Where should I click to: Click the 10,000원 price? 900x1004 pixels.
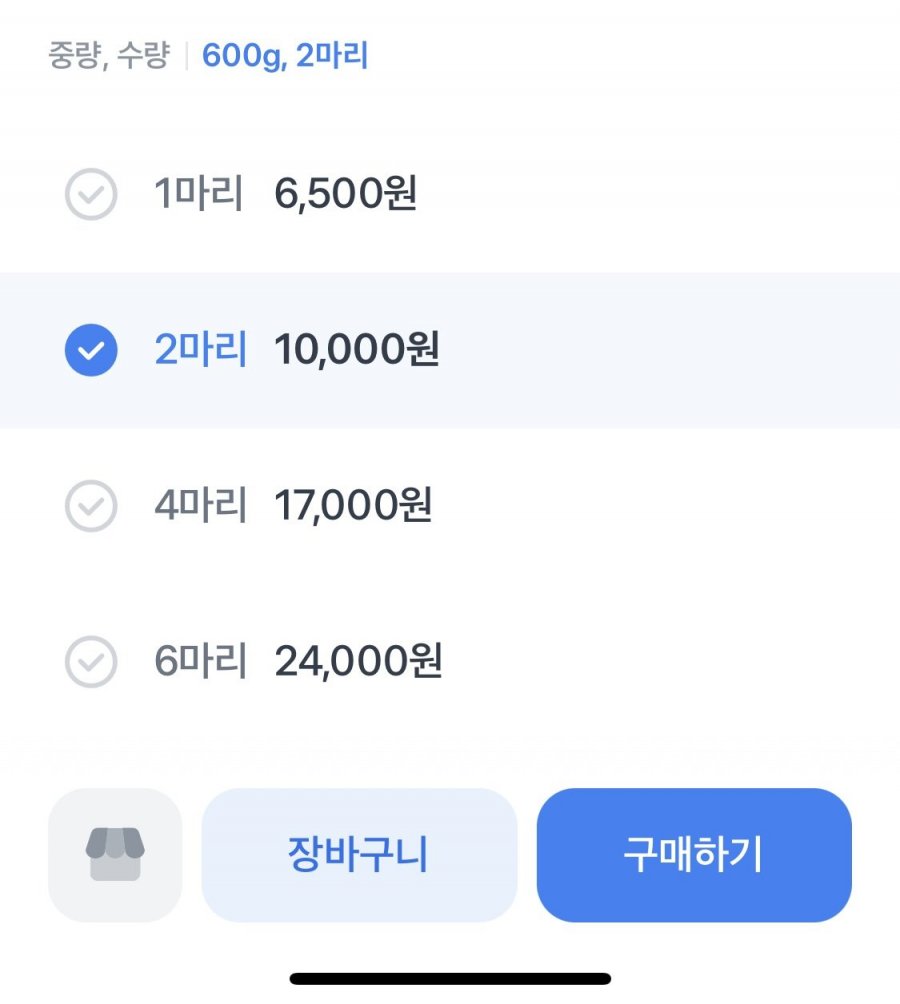pyautogui.click(x=356, y=350)
